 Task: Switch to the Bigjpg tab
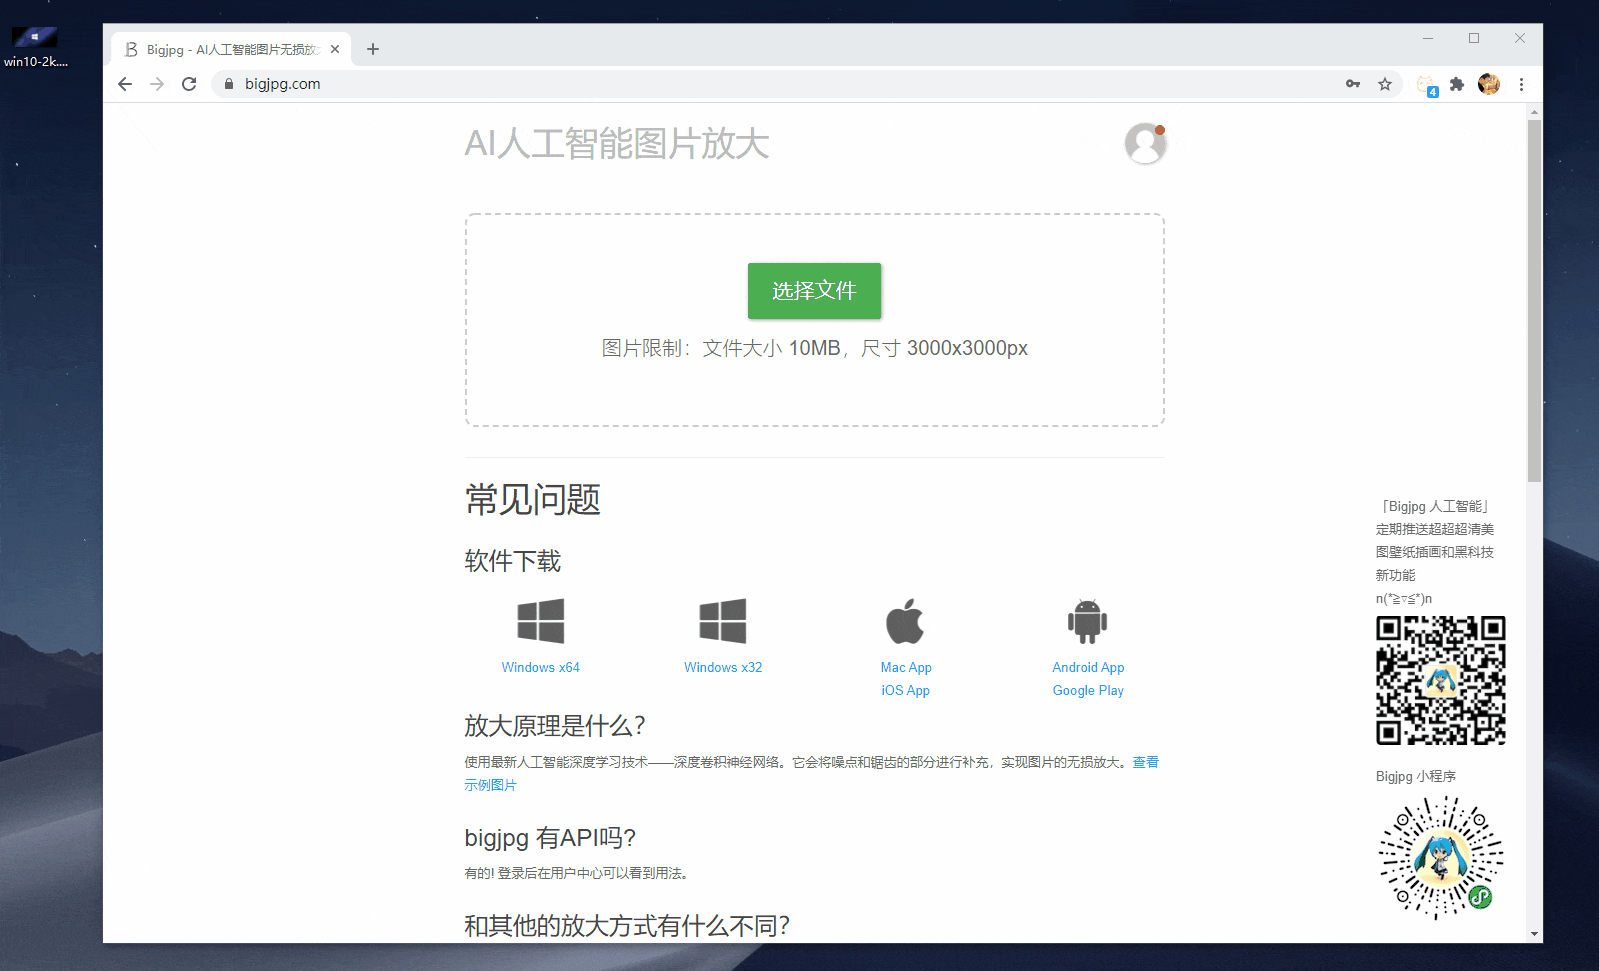click(x=230, y=49)
